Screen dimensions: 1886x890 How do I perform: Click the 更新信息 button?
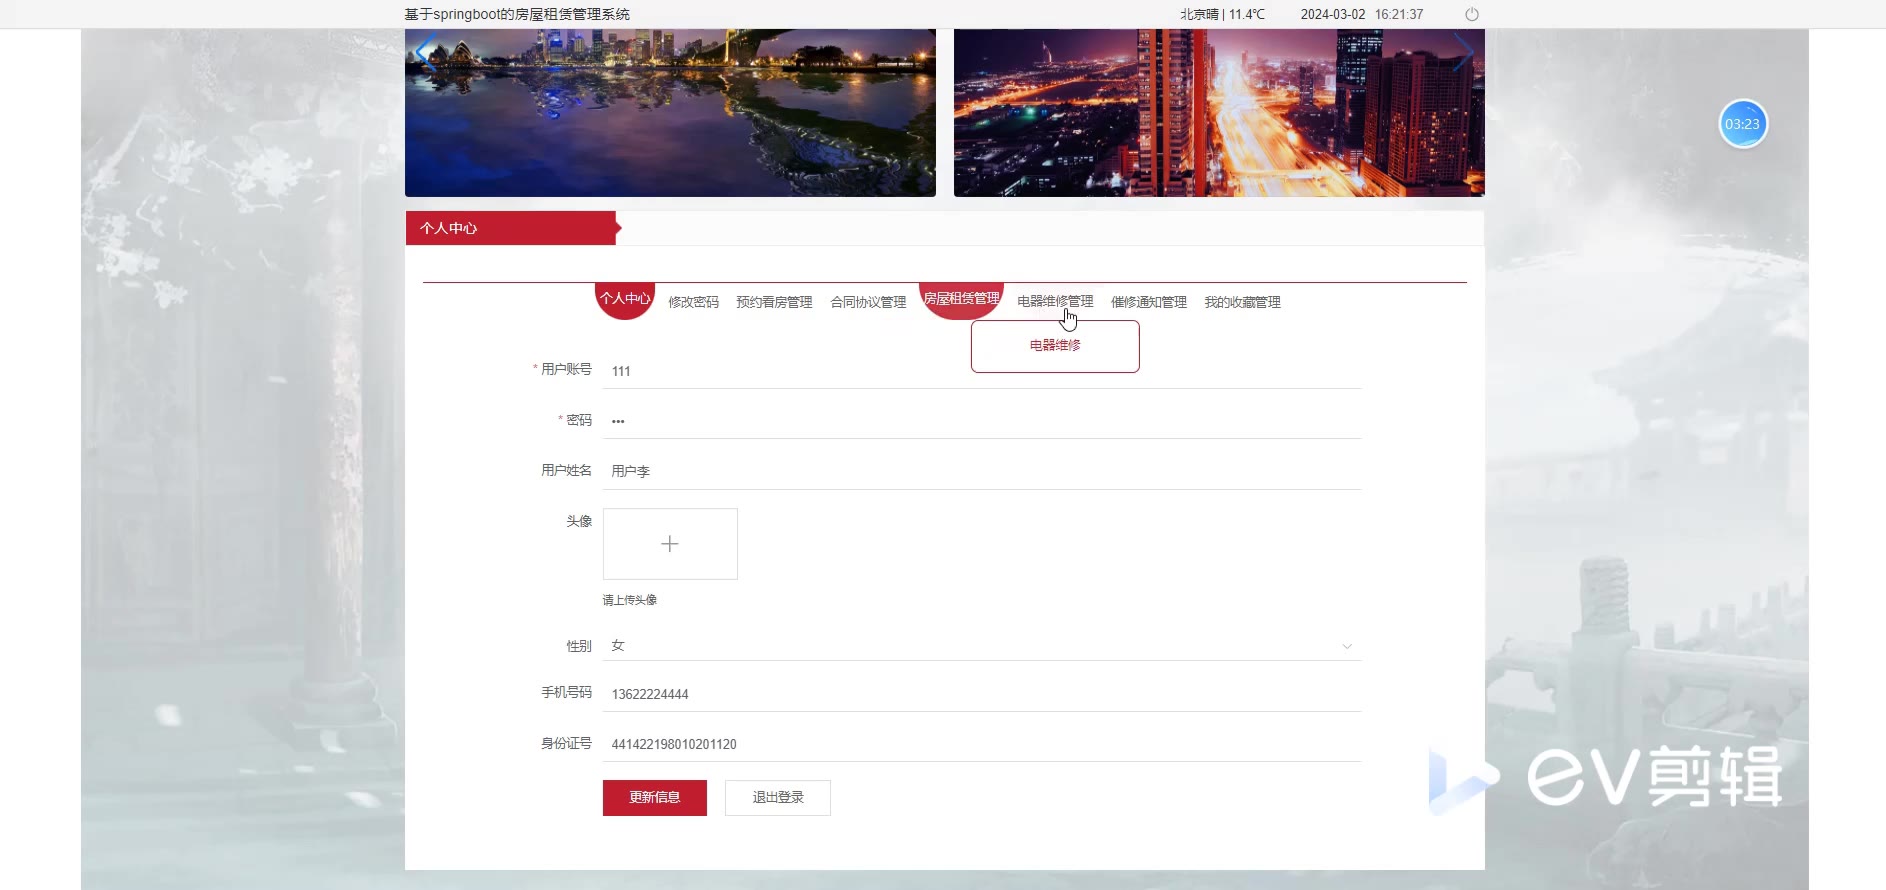pyautogui.click(x=655, y=798)
